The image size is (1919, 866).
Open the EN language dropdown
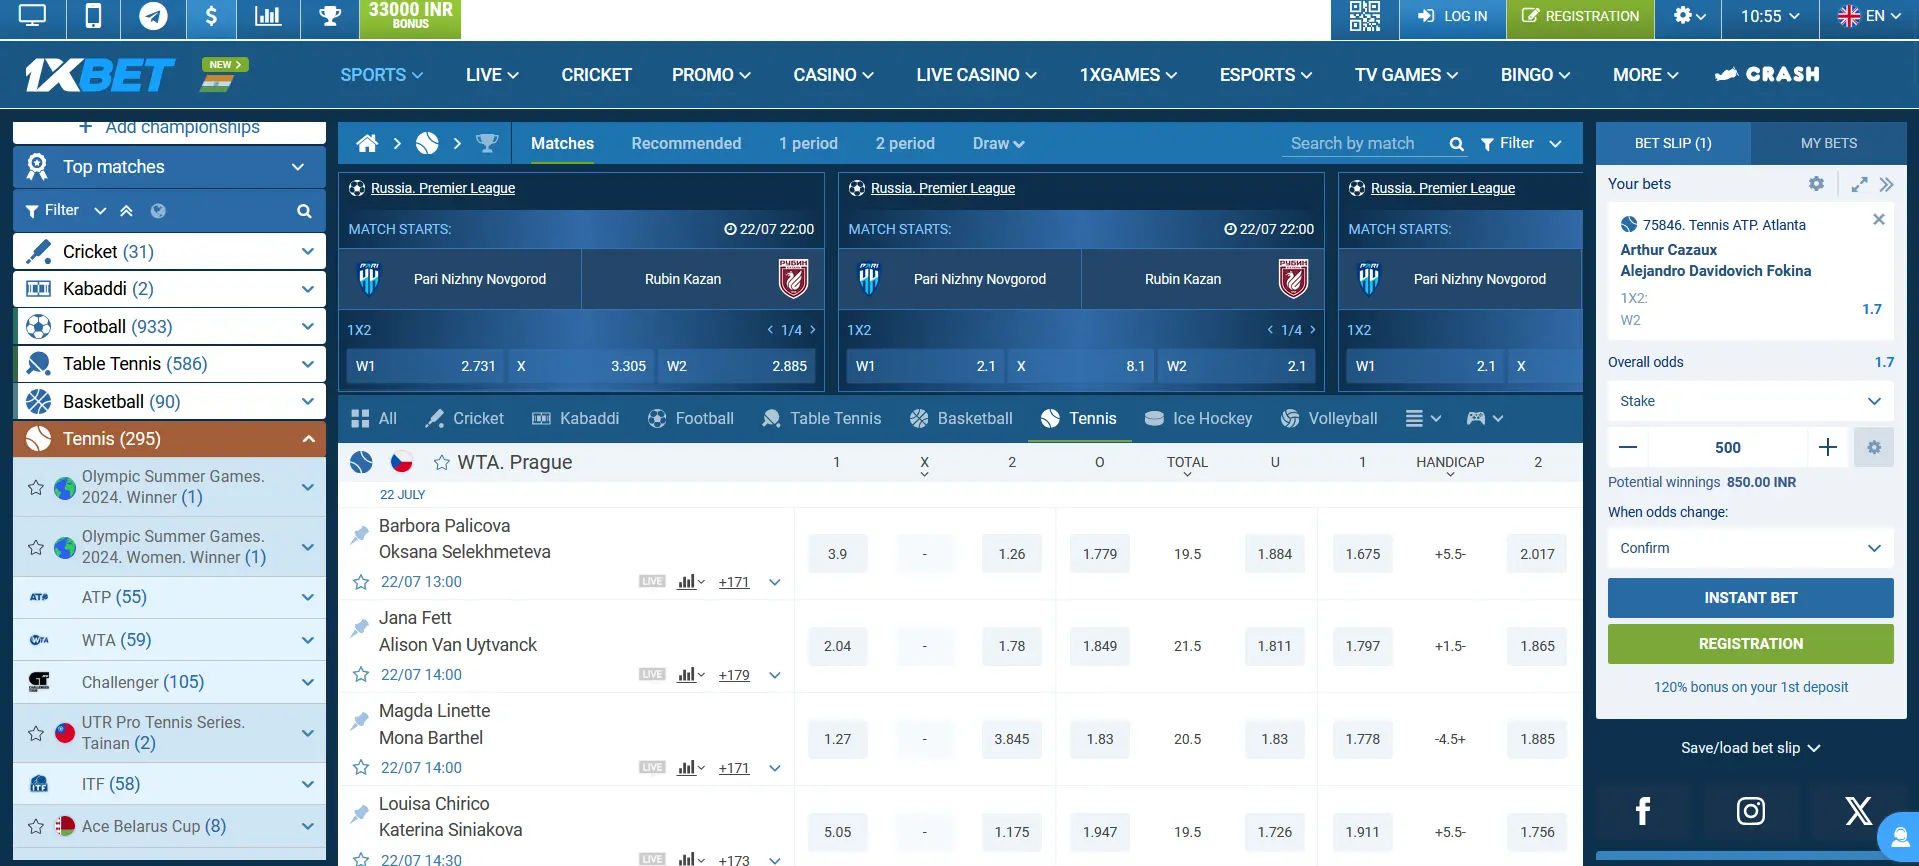(1869, 17)
